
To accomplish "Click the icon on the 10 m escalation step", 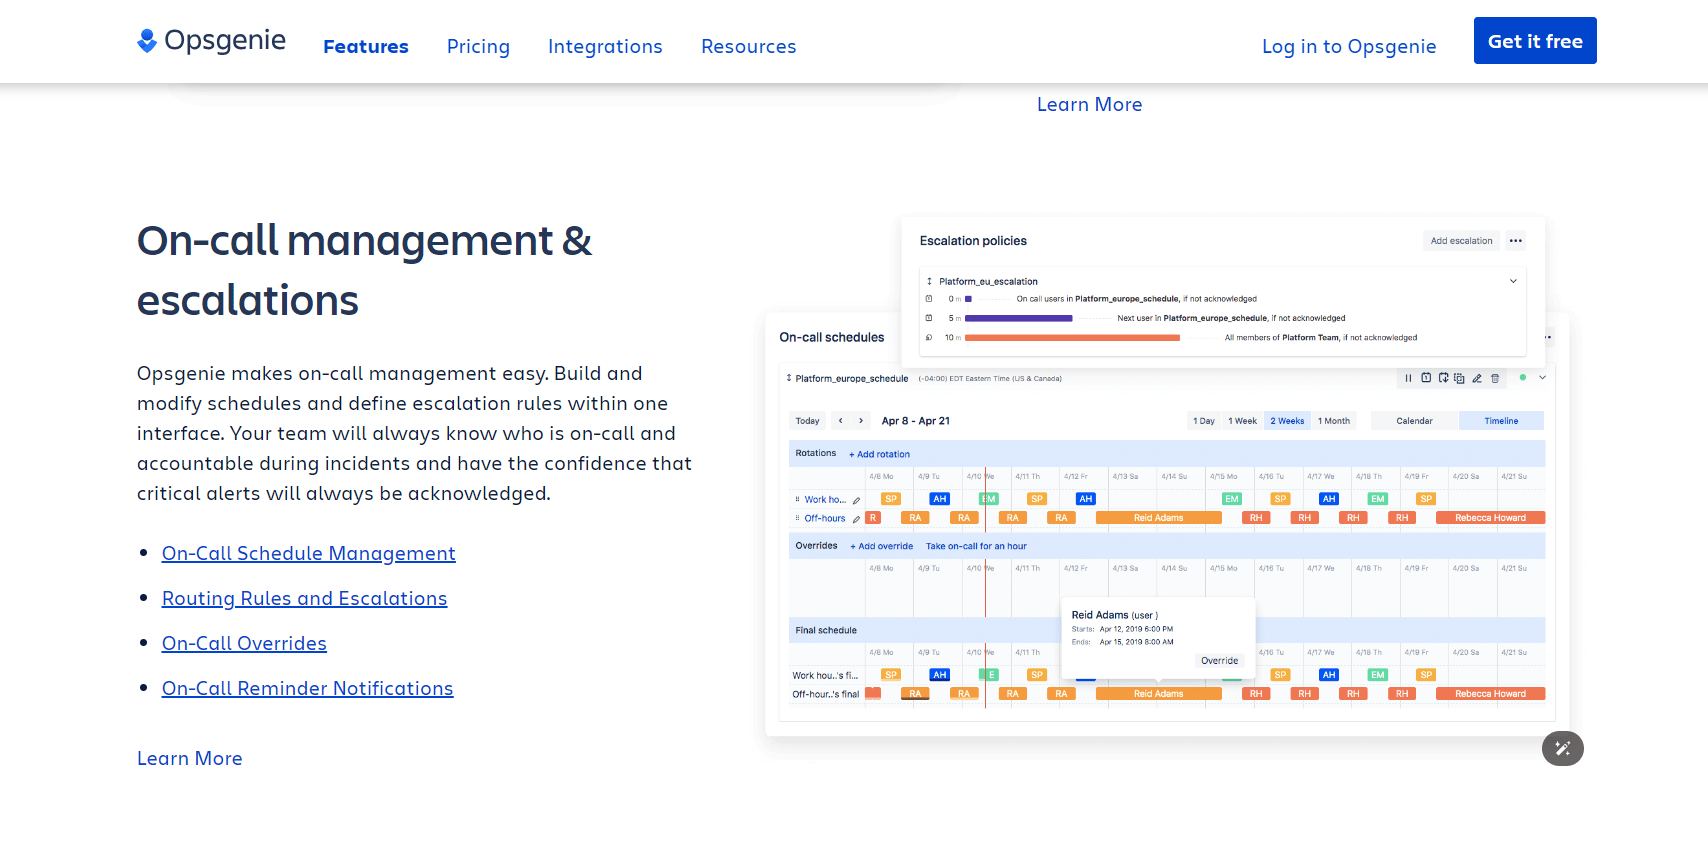I will point(929,338).
